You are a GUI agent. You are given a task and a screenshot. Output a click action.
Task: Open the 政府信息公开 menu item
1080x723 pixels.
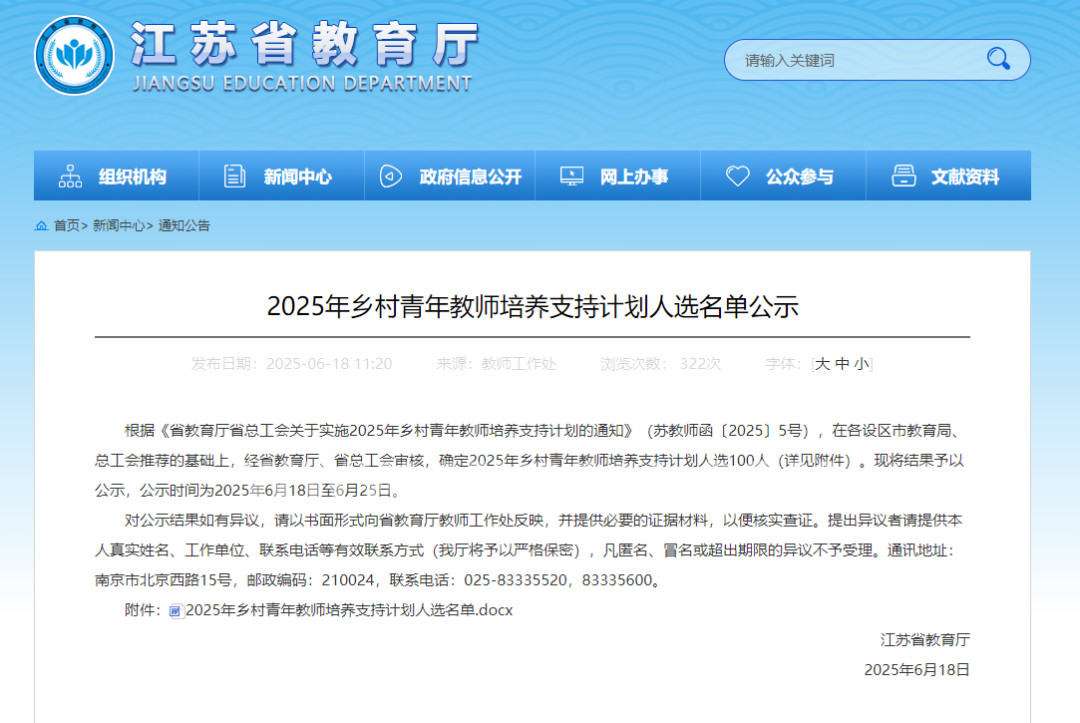tap(470, 177)
